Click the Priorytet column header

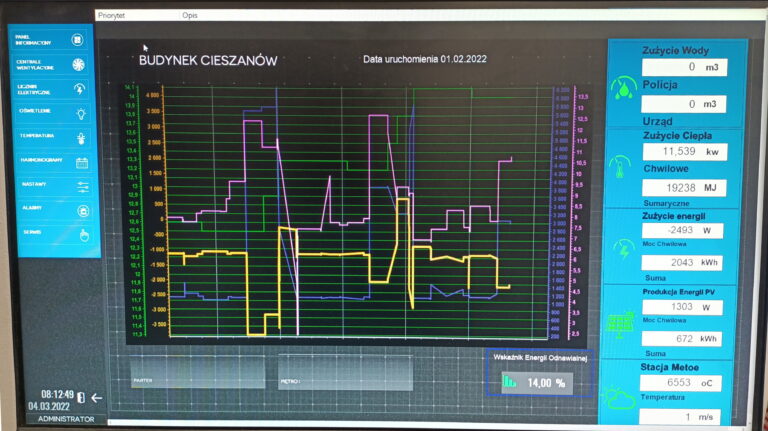pyautogui.click(x=111, y=16)
